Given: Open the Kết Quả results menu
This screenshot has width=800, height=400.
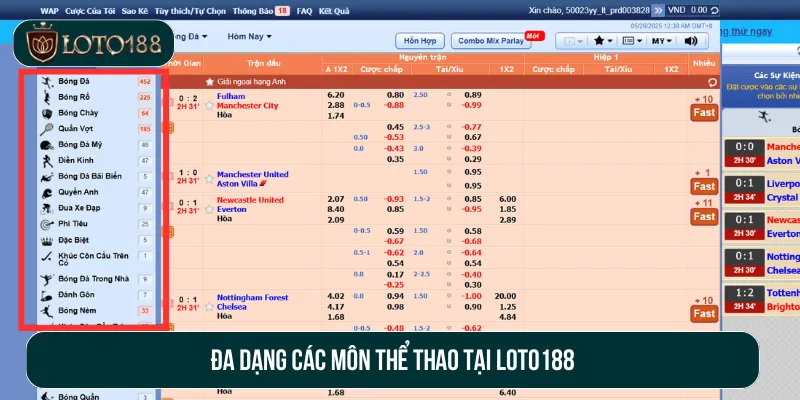Looking at the screenshot, I should click(334, 11).
